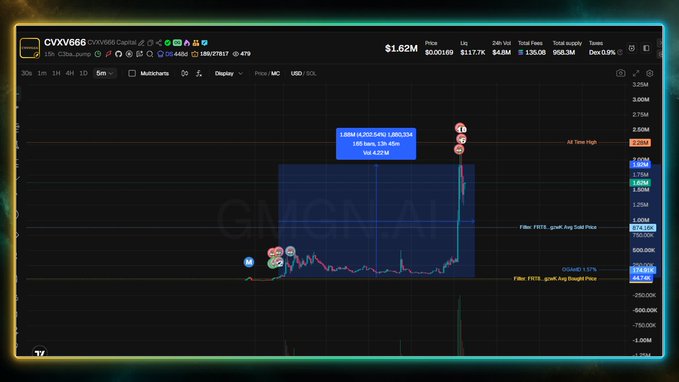Screen dimensions: 679x382
Task: Open the indicators fx icon
Action: 199,73
